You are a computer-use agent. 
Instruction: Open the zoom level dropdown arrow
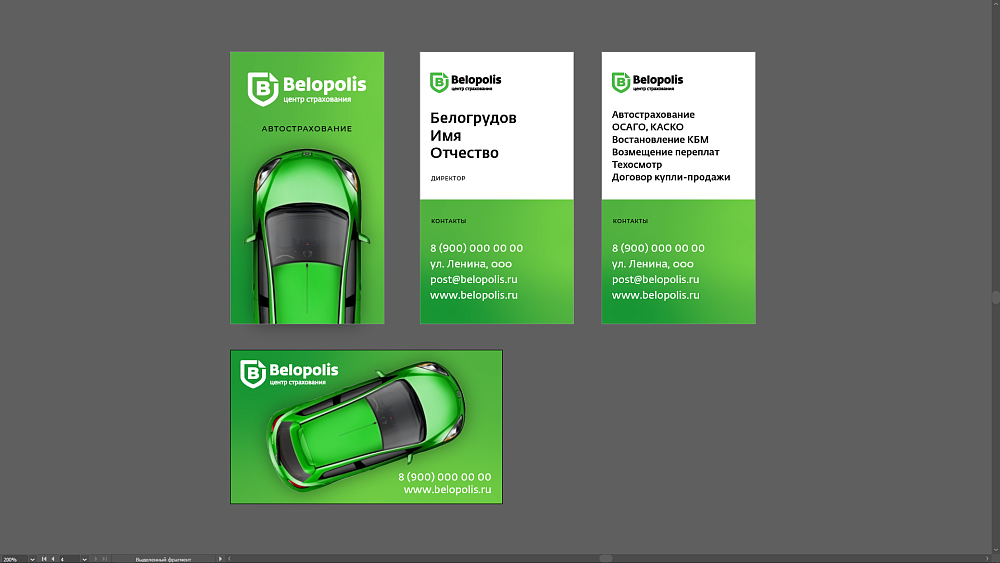coord(32,559)
